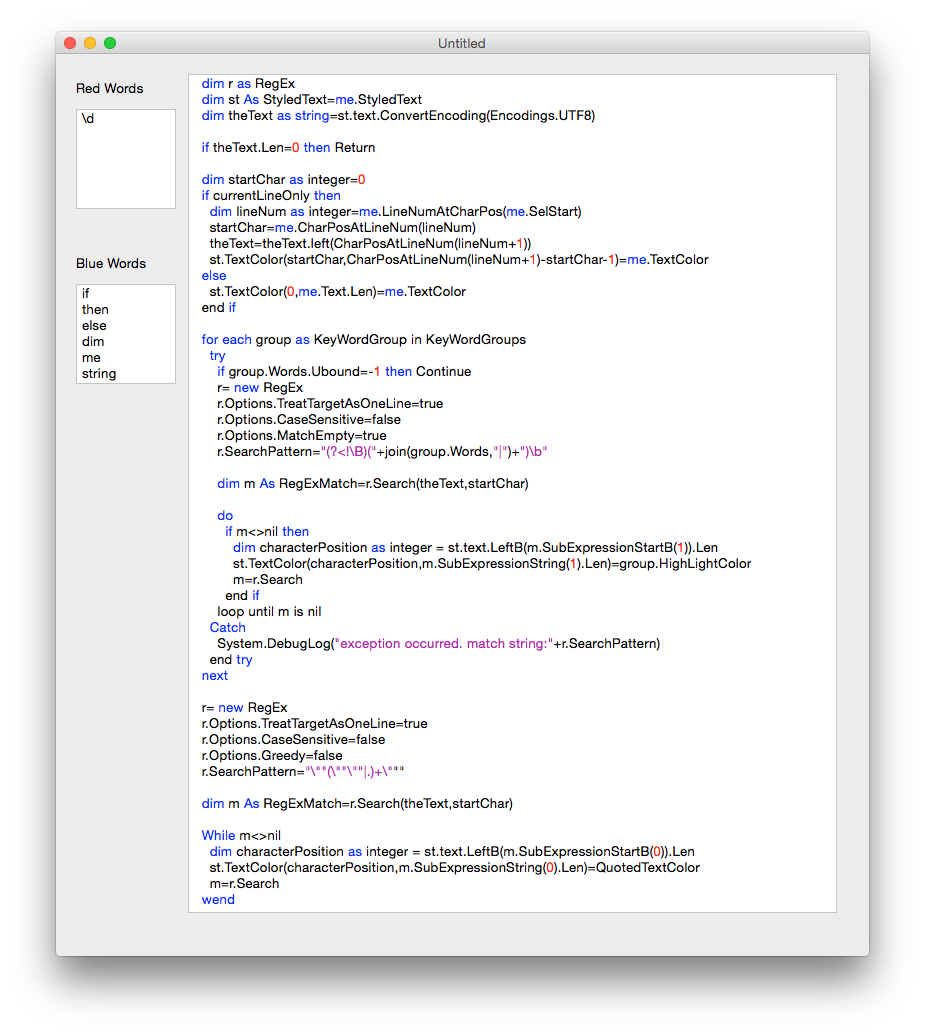
Task: Click the "Blue Words" label
Action: [x=111, y=264]
